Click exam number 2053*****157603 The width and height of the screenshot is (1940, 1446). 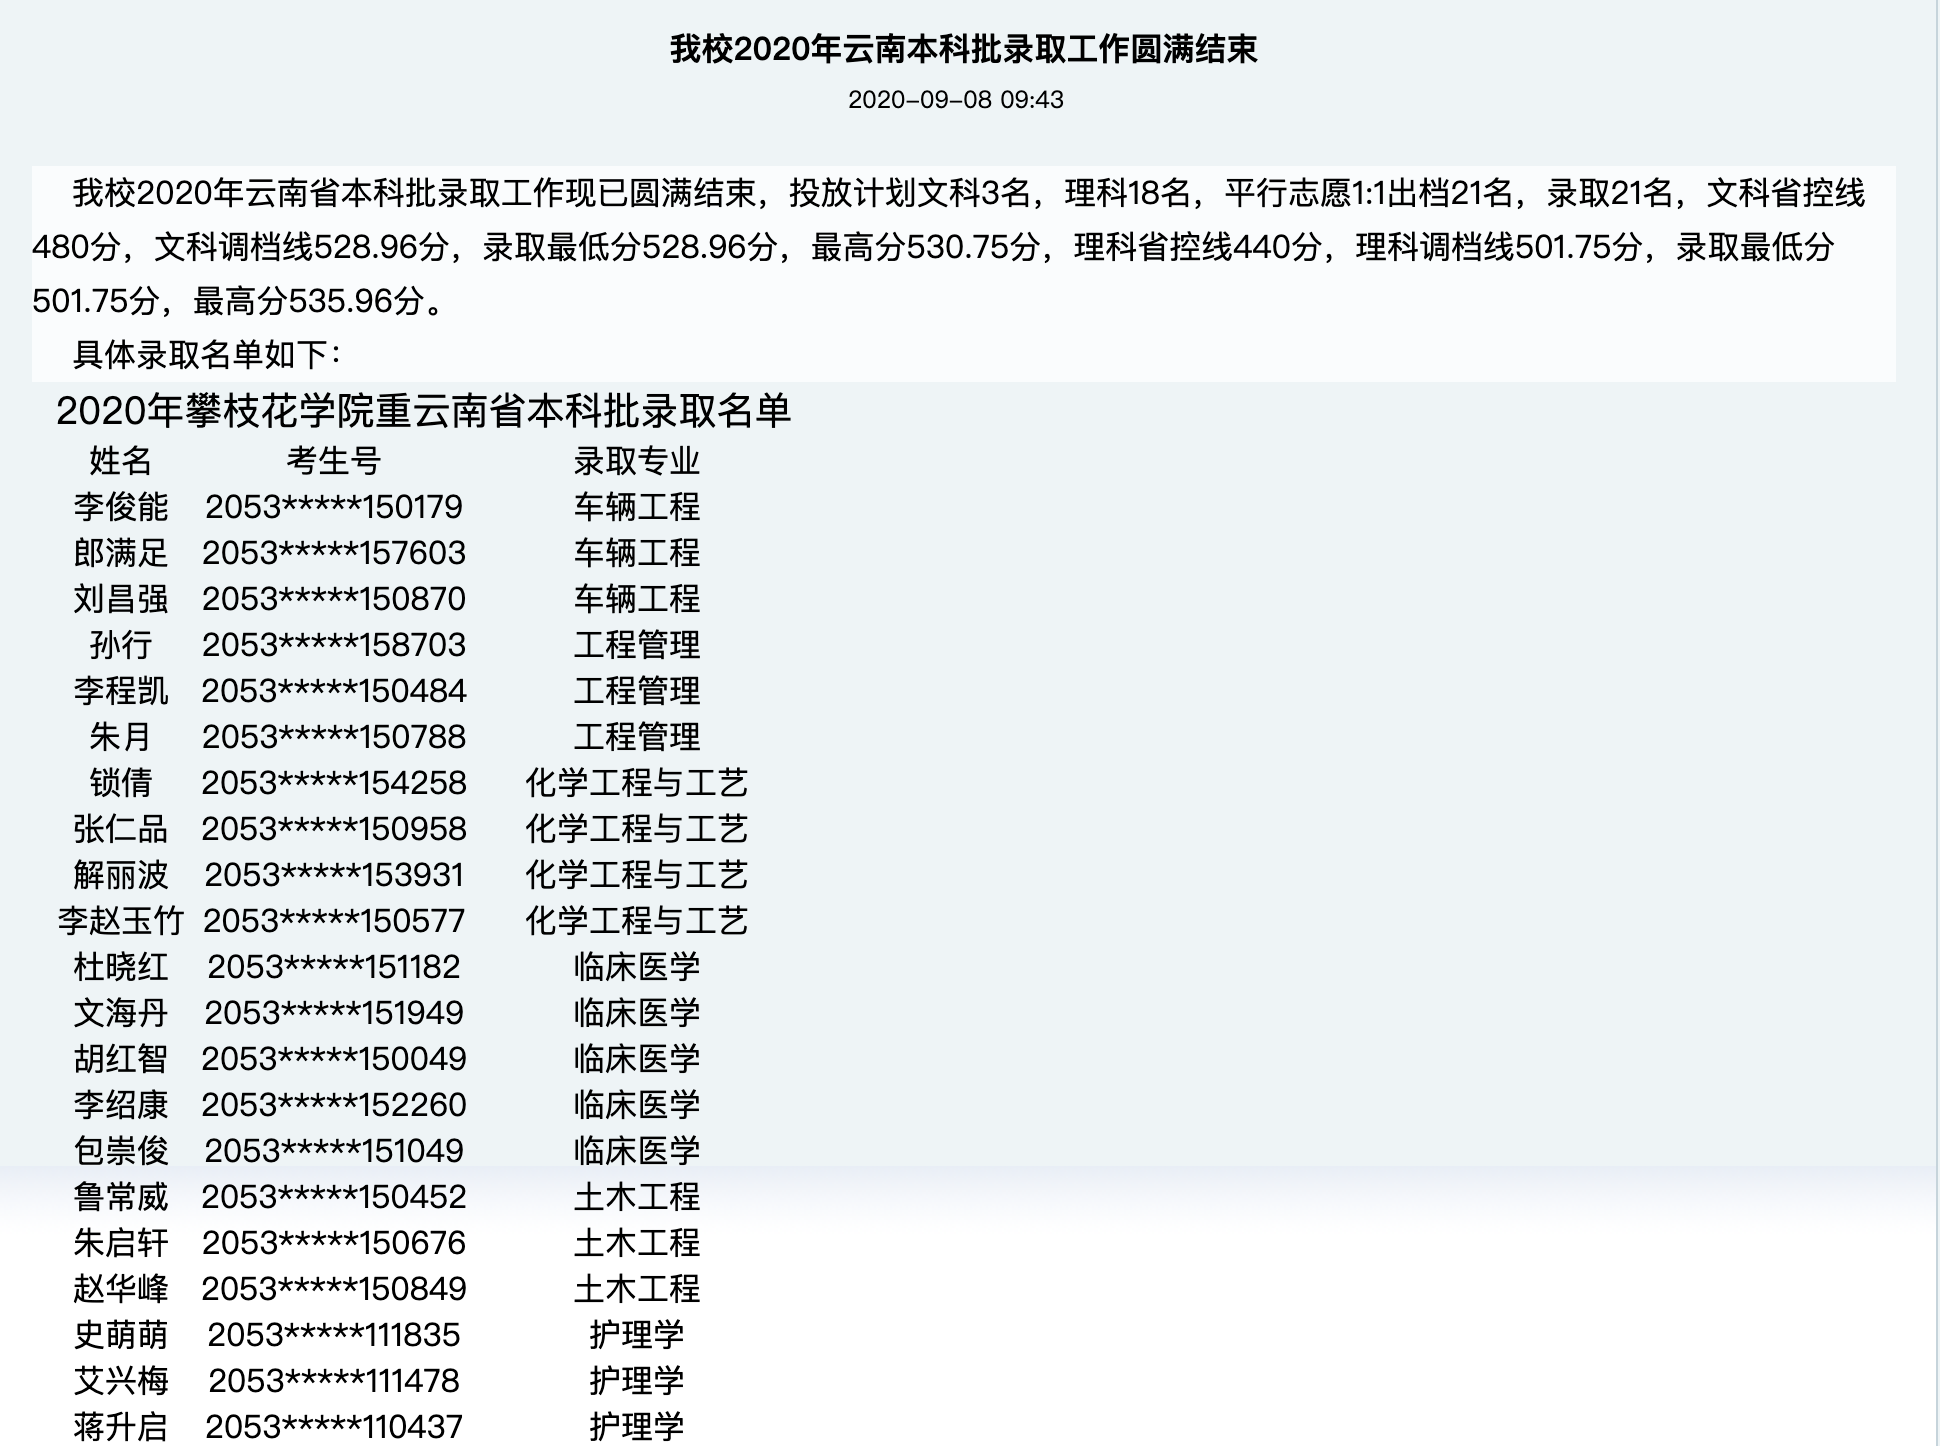[x=334, y=553]
